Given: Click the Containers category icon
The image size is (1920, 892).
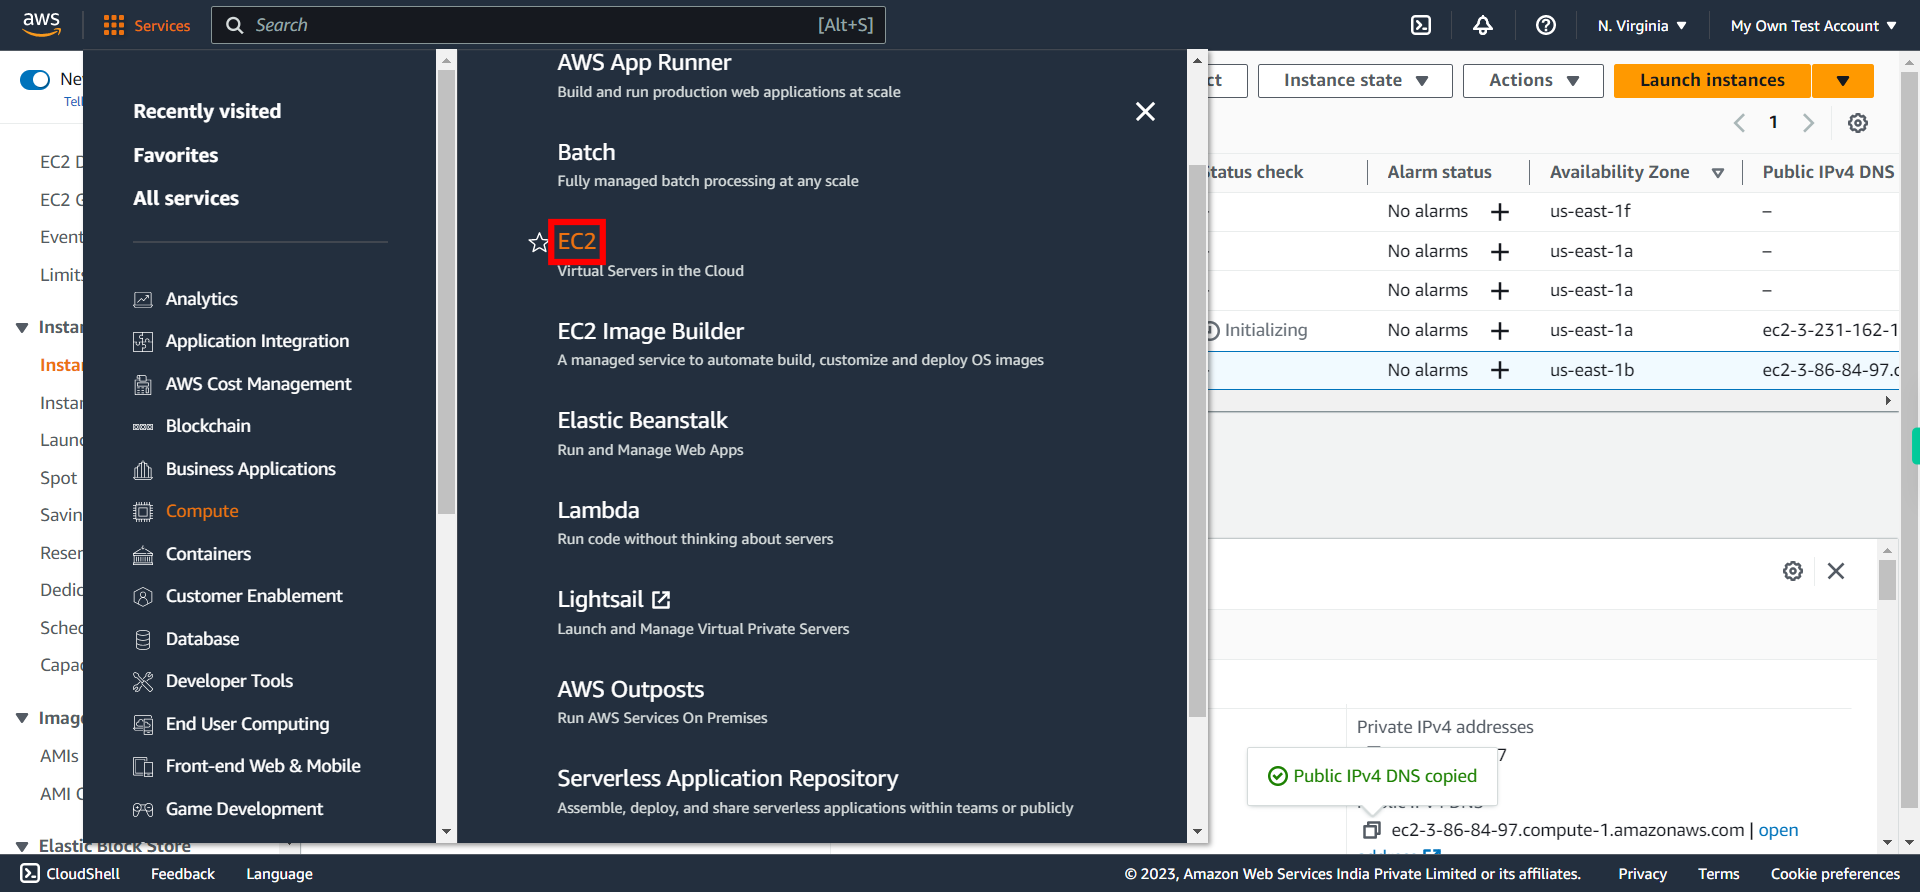Looking at the screenshot, I should (x=143, y=555).
